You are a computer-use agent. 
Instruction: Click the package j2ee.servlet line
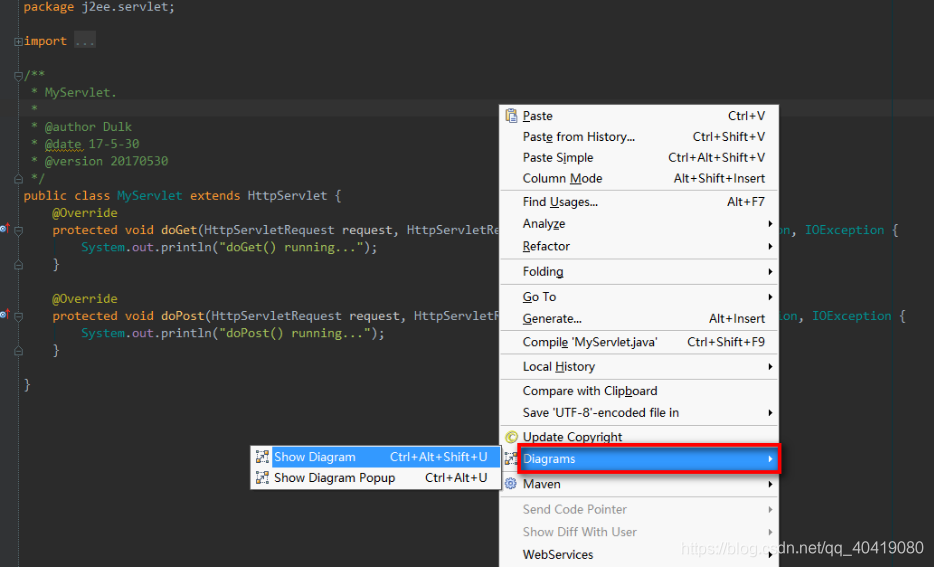(99, 7)
